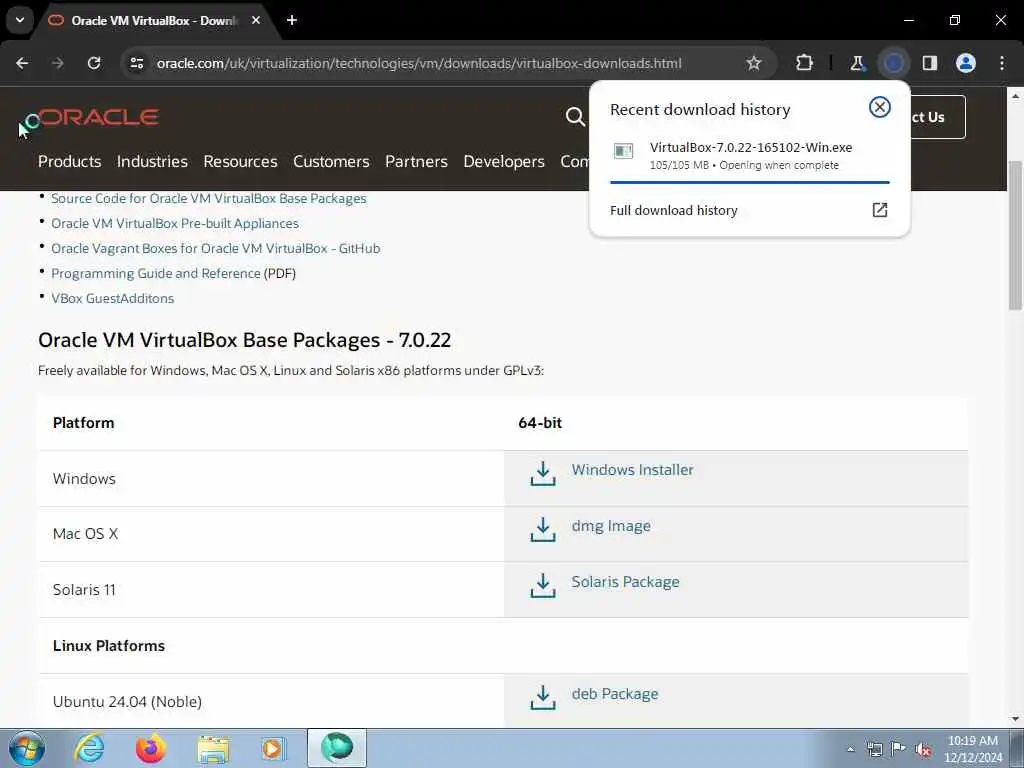Click the Platform column header

tap(84, 423)
